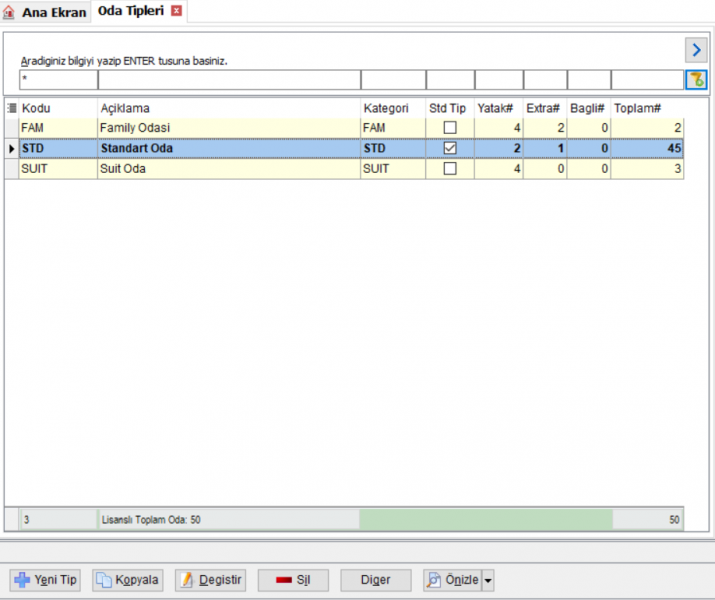Close the Oda Tipleri tab
The width and height of the screenshot is (715, 600).
coord(176,11)
